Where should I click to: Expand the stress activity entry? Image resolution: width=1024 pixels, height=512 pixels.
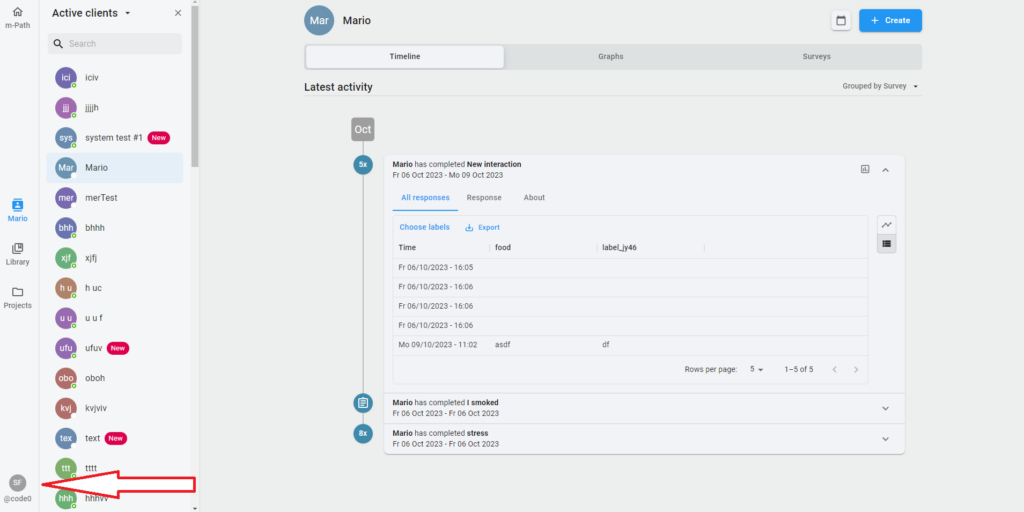[x=885, y=438]
